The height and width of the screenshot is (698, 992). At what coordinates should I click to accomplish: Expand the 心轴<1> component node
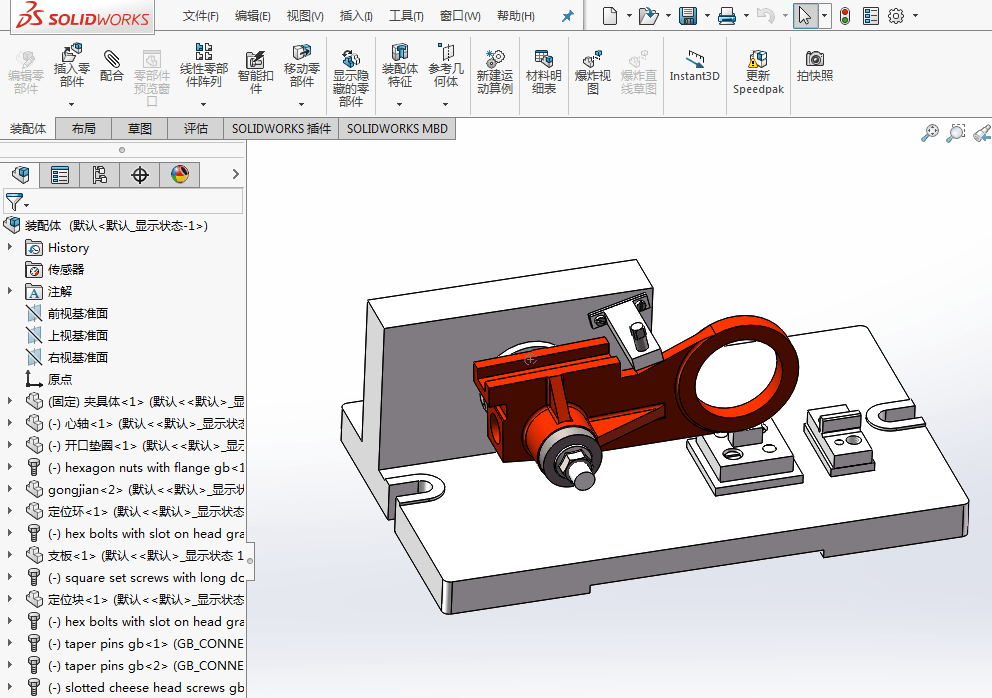pos(10,423)
